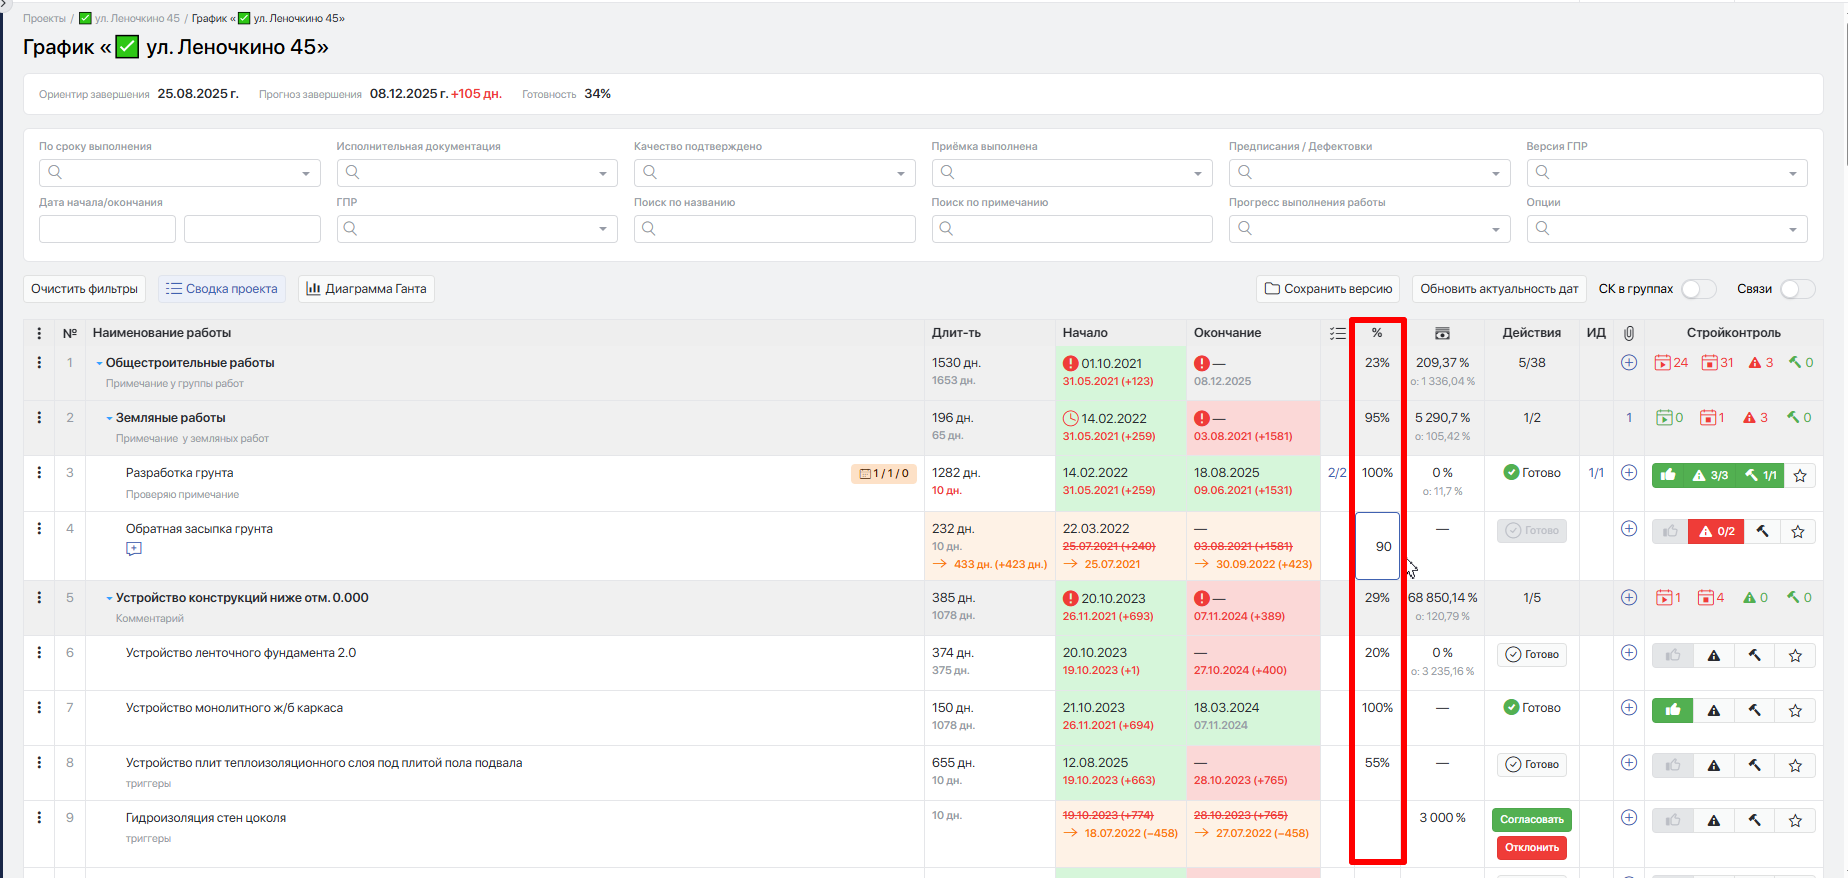Open the three-dot menu for row 6
Image resolution: width=1848 pixels, height=878 pixels.
pos(39,652)
